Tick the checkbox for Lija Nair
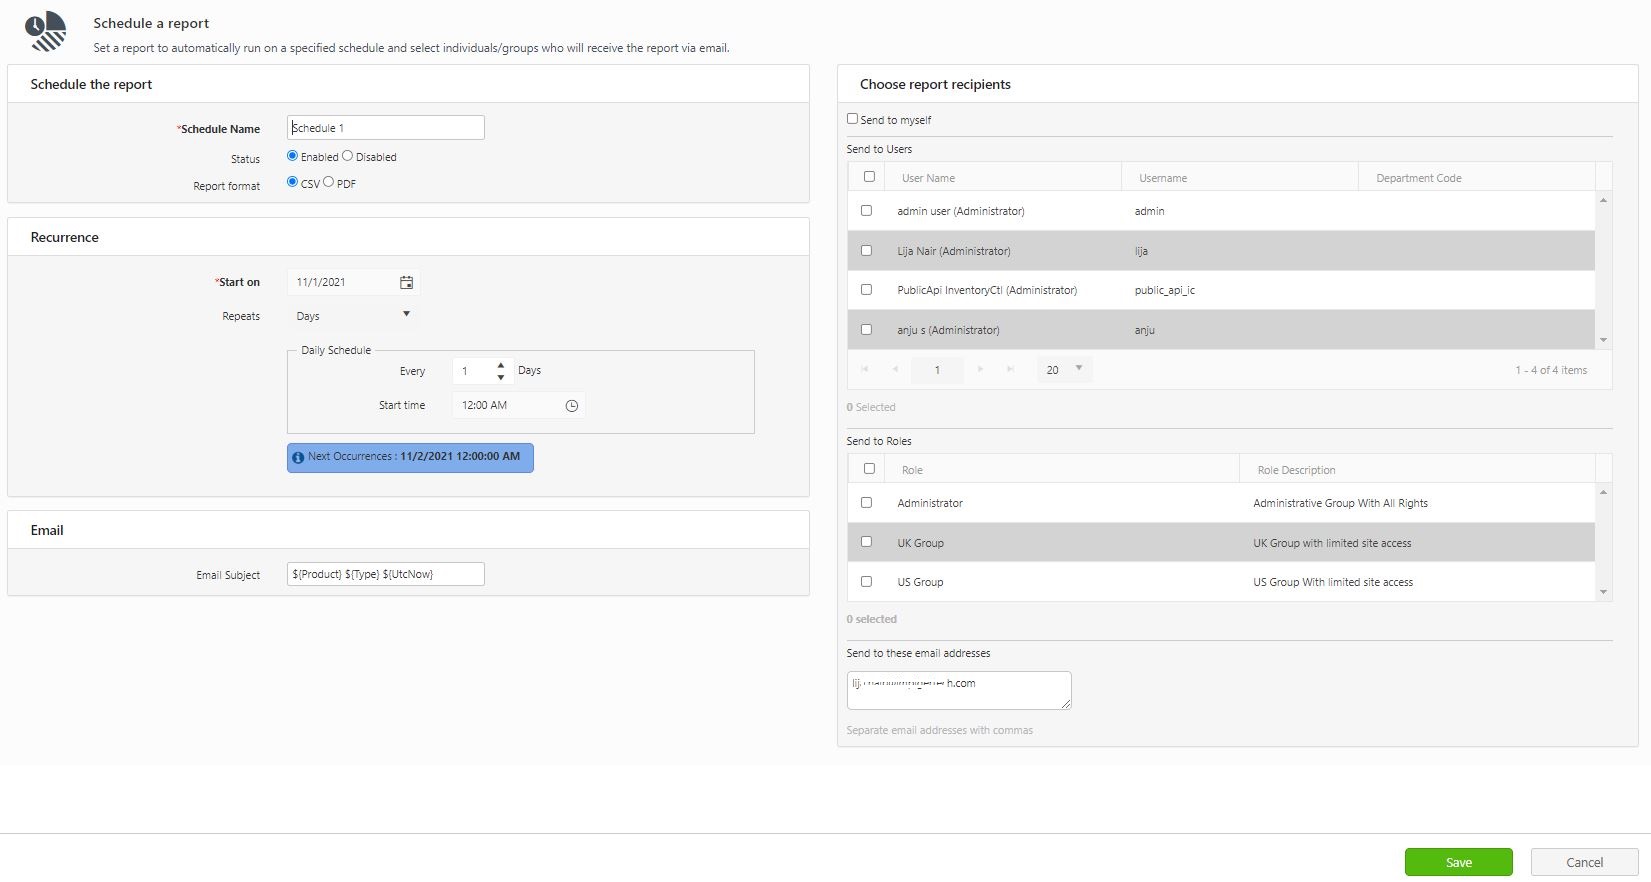This screenshot has width=1651, height=882. tap(866, 251)
